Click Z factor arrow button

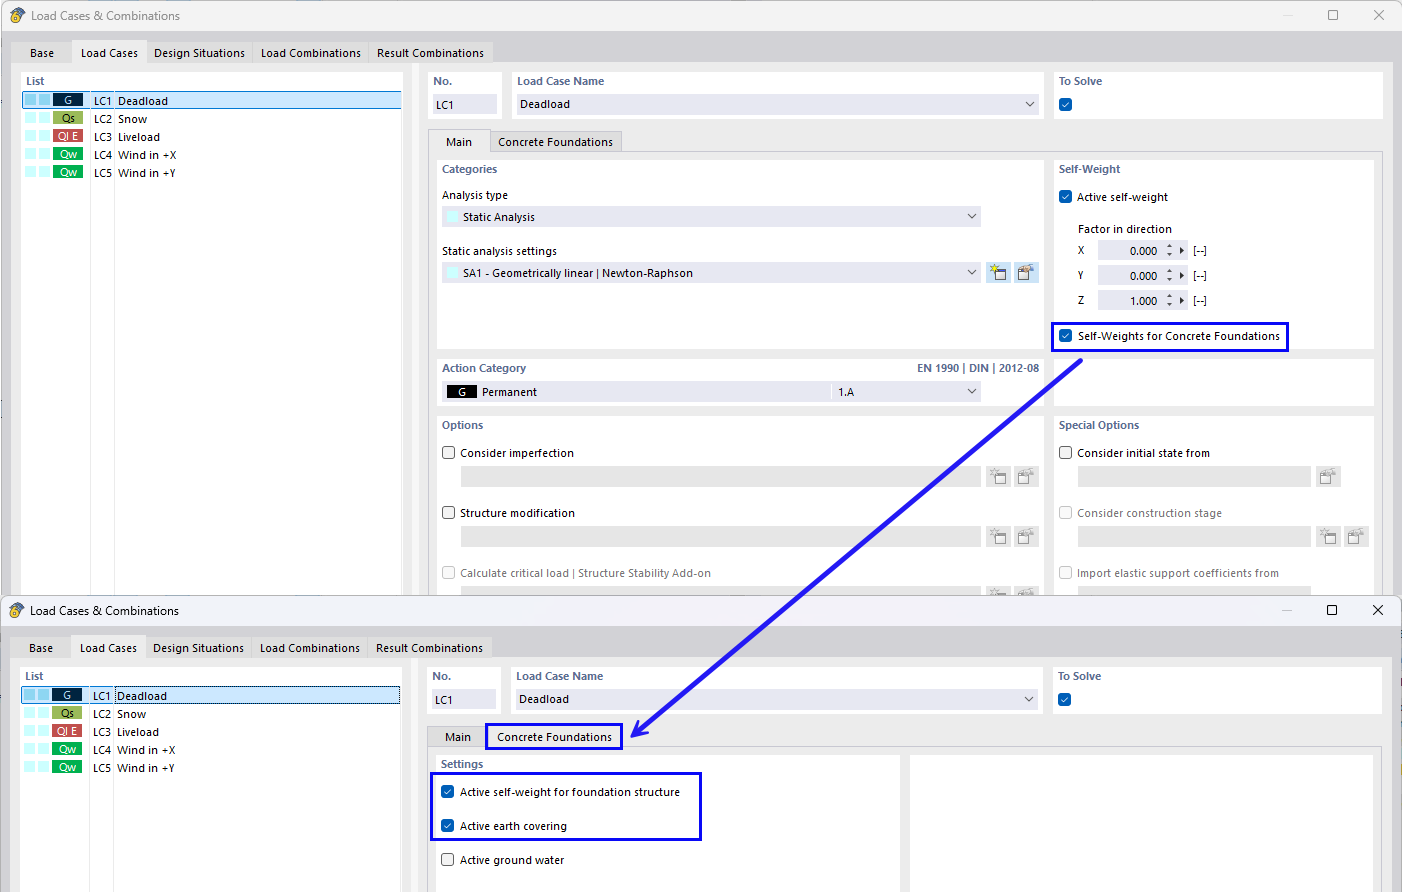[x=1182, y=301]
